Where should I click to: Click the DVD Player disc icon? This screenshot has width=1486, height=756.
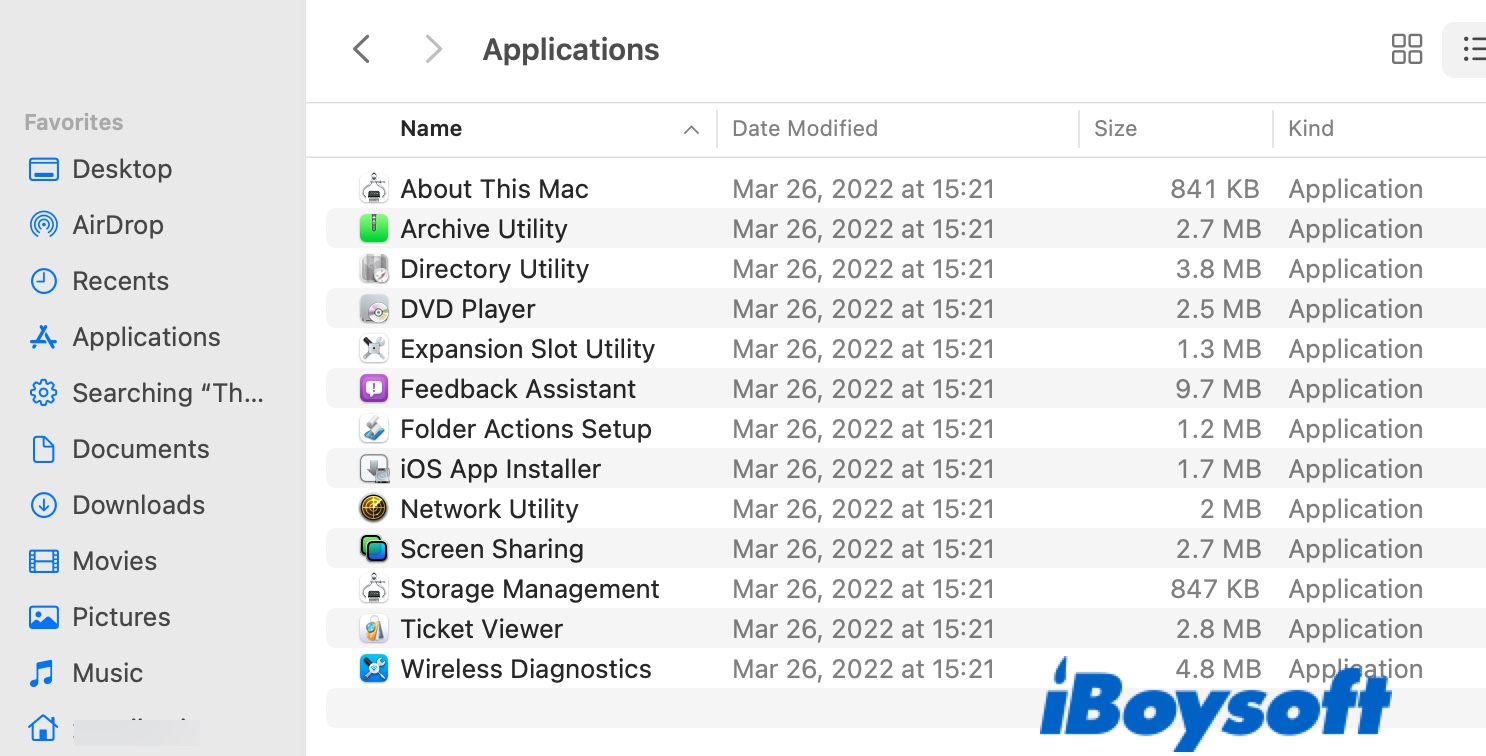(373, 309)
